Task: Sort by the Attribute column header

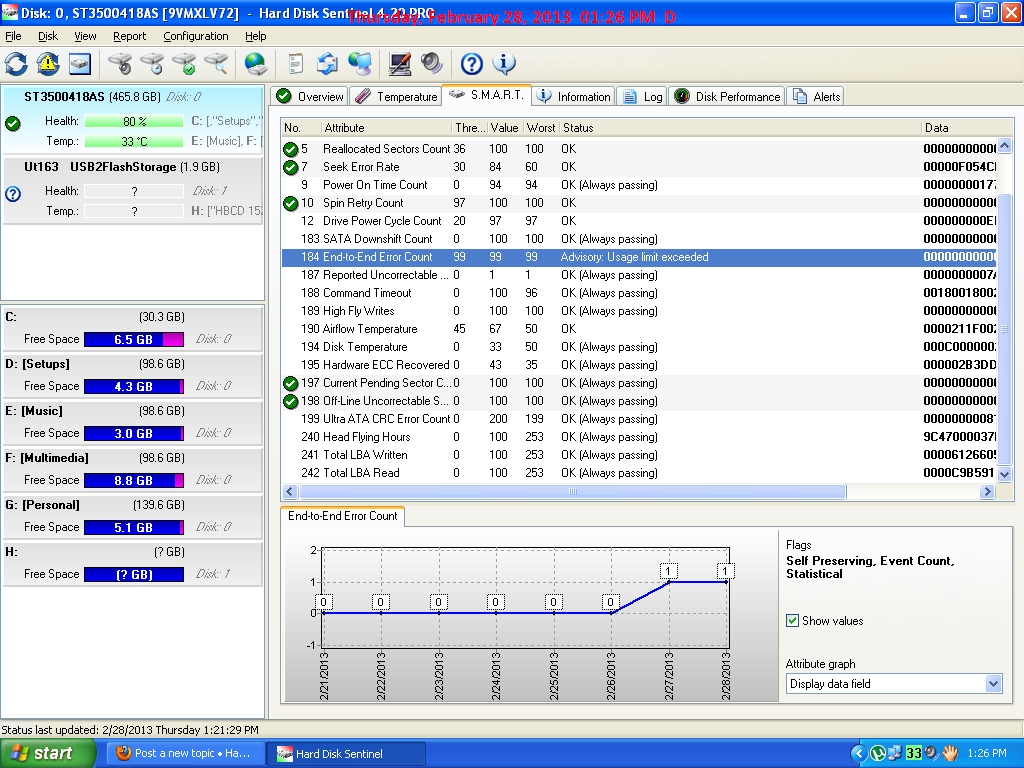Action: coord(385,128)
